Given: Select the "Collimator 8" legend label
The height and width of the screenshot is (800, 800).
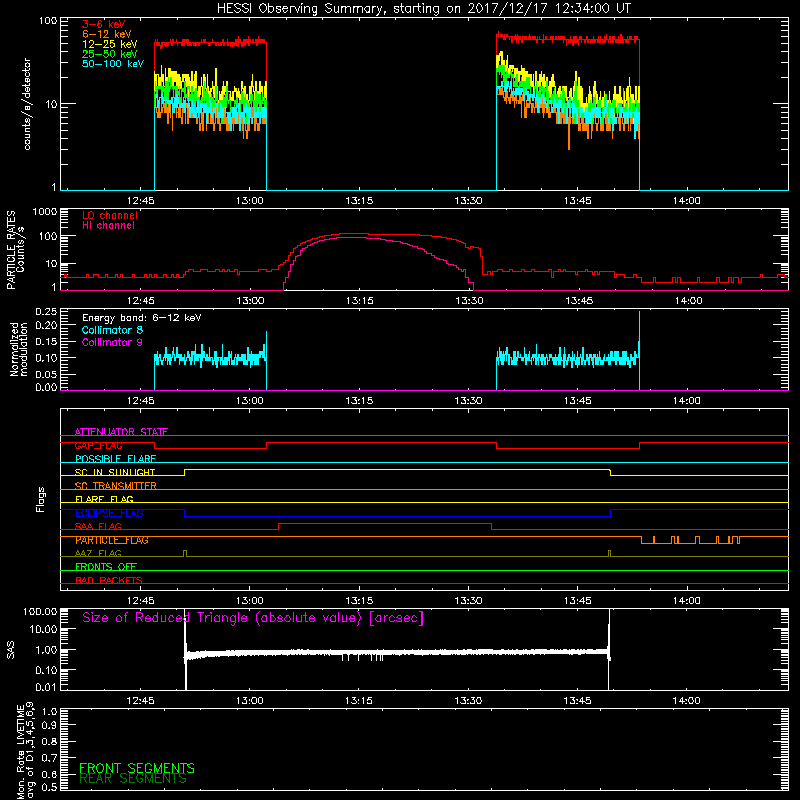Looking at the screenshot, I should (112, 330).
